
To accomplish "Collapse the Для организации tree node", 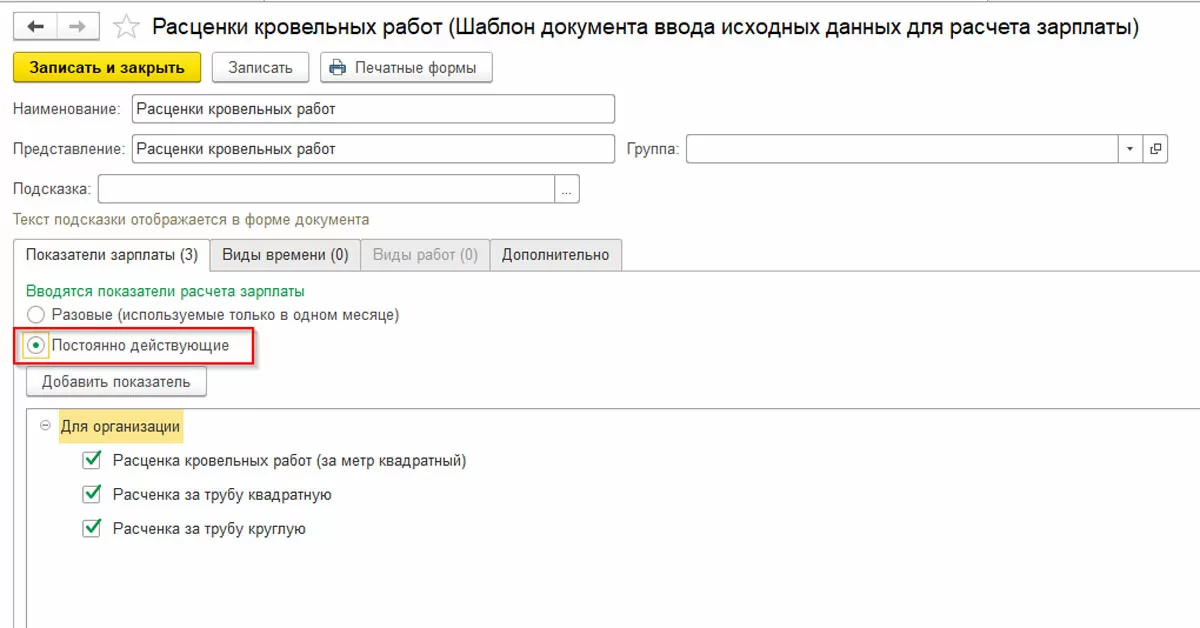I will pyautogui.click(x=44, y=426).
